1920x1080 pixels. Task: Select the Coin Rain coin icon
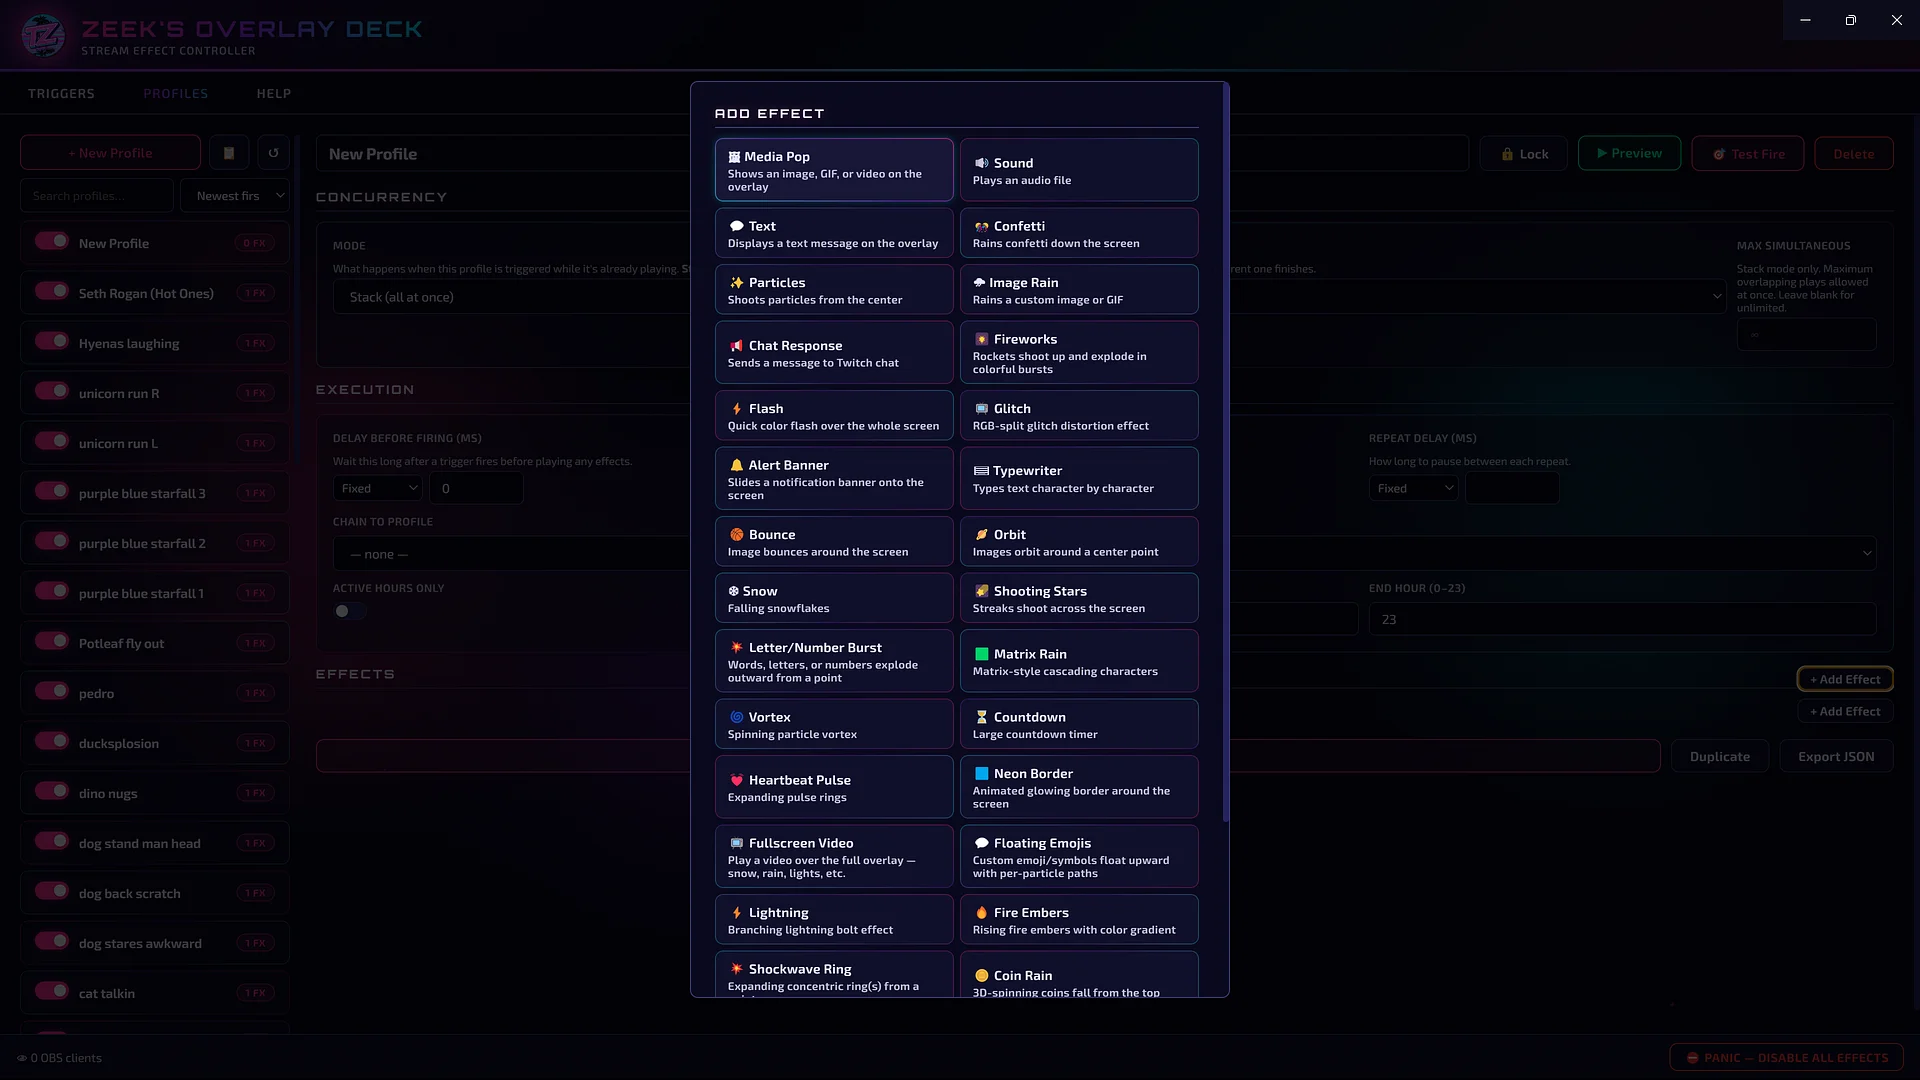[x=981, y=976]
